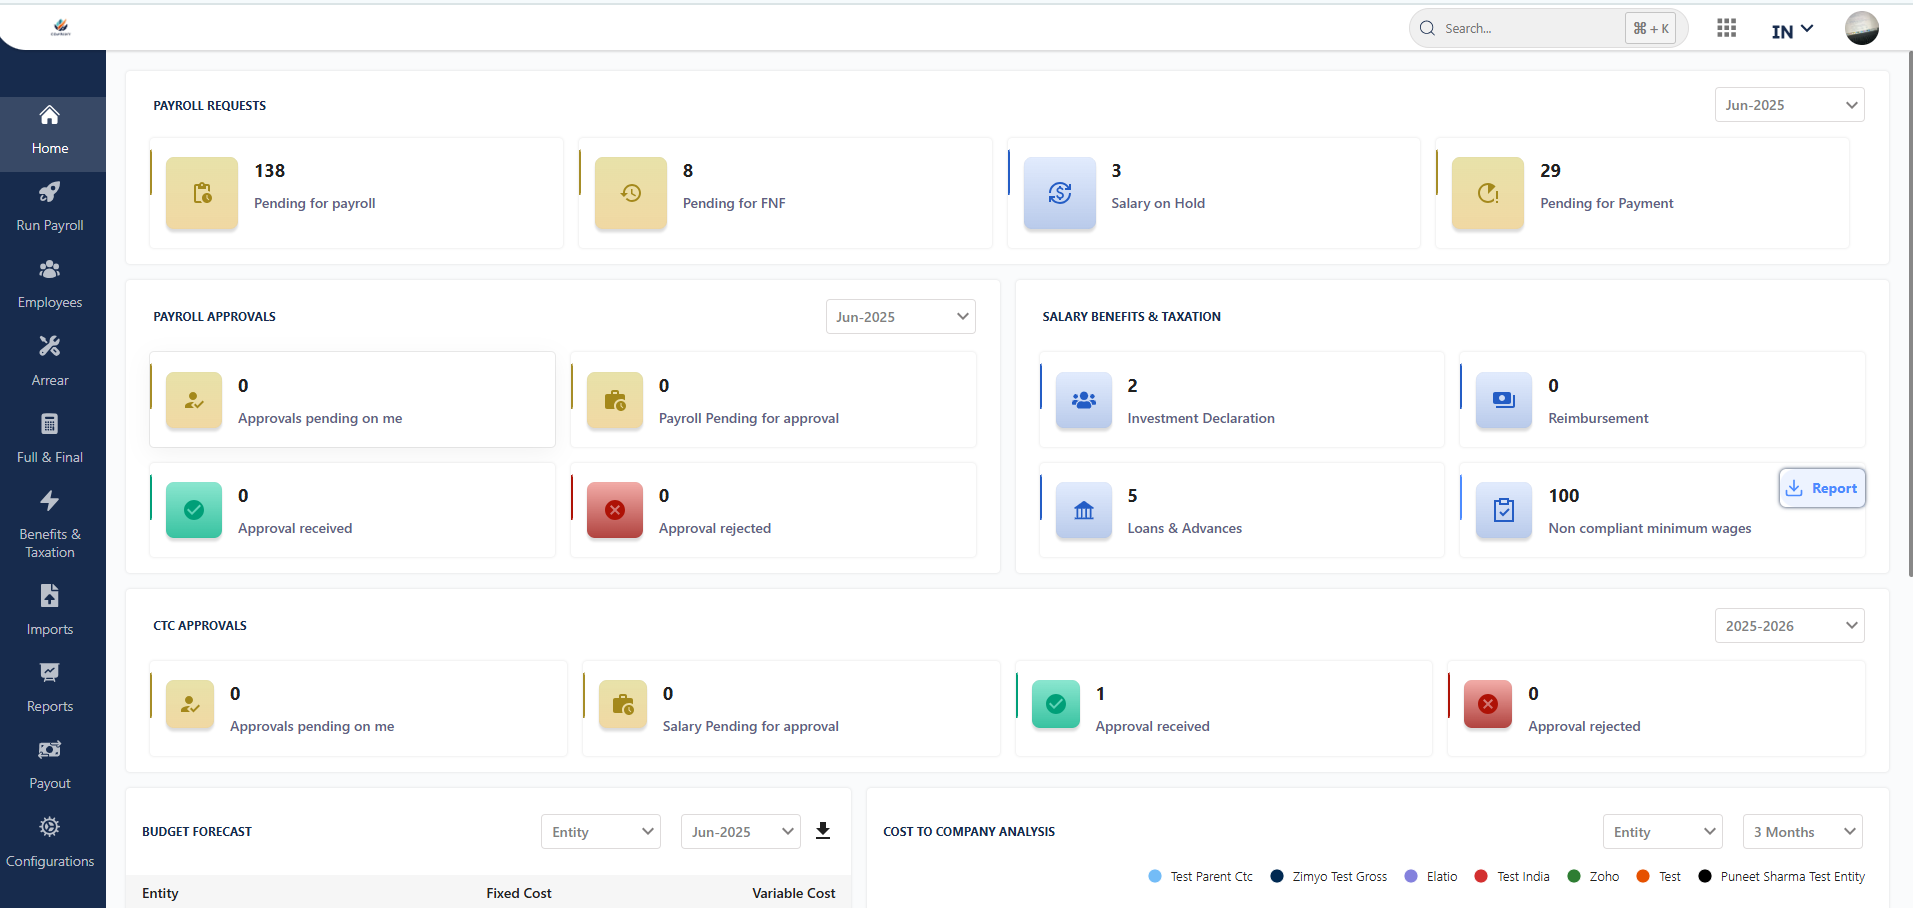Open Budget Forecast Jun-2025 dropdown
The height and width of the screenshot is (908, 1913).
[x=741, y=832]
